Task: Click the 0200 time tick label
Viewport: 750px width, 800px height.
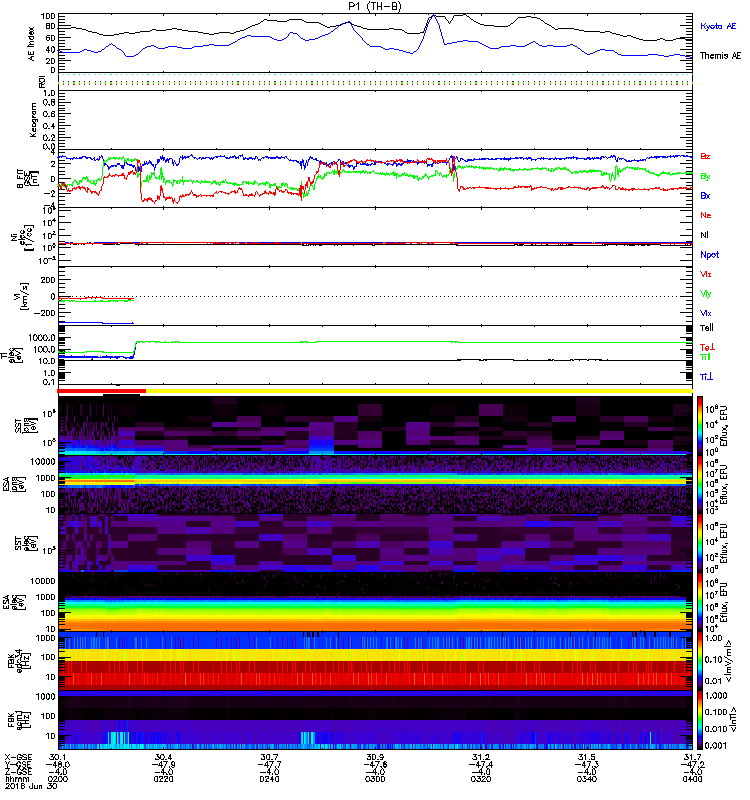Action: 58,779
